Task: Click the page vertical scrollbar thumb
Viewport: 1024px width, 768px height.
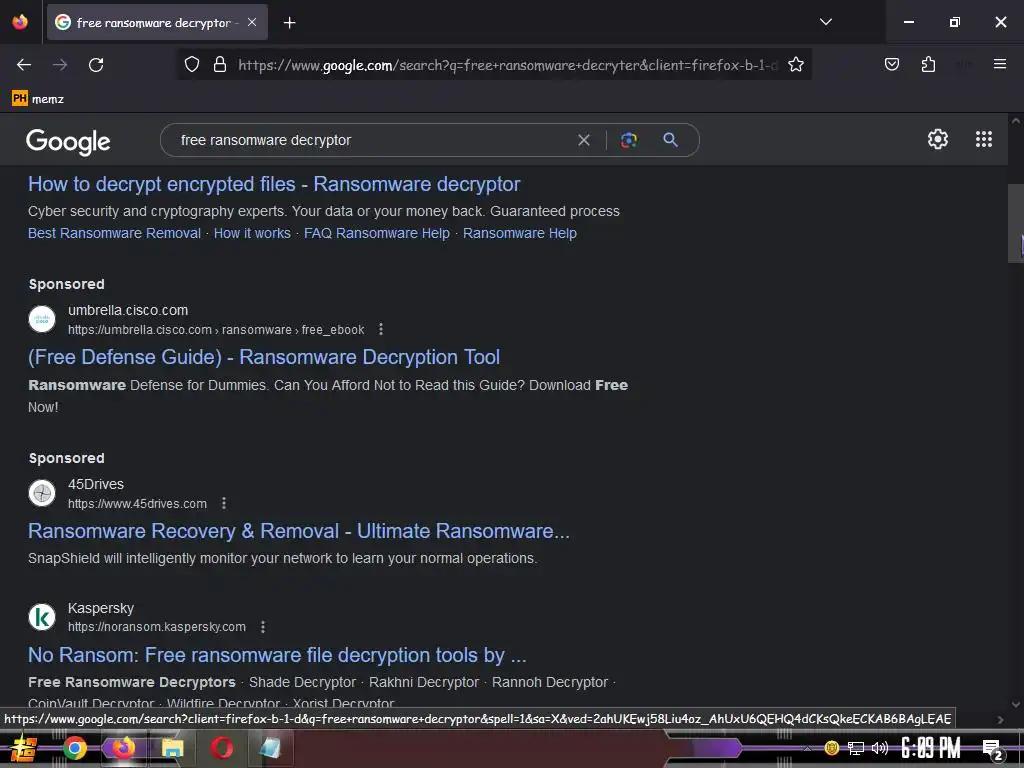Action: [1016, 223]
